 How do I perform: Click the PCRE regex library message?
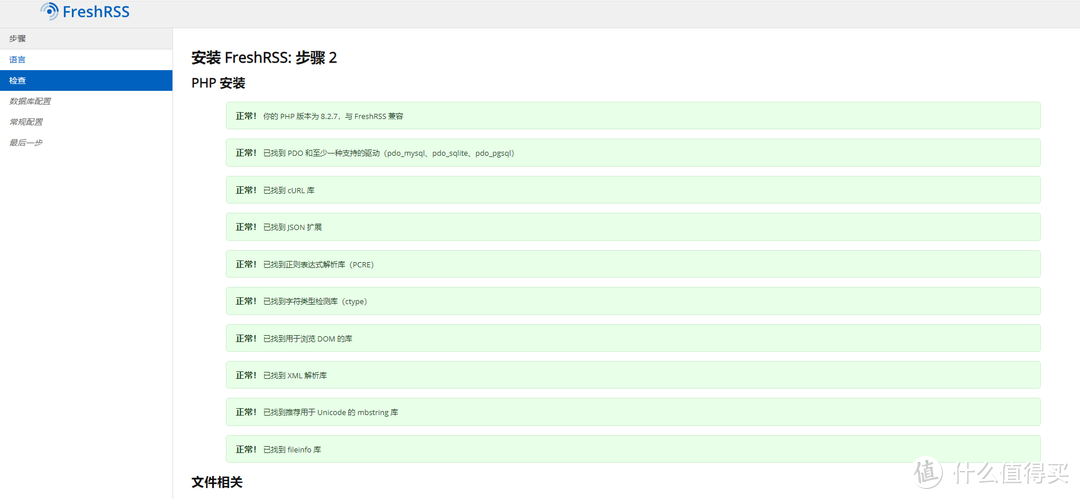[x=633, y=264]
